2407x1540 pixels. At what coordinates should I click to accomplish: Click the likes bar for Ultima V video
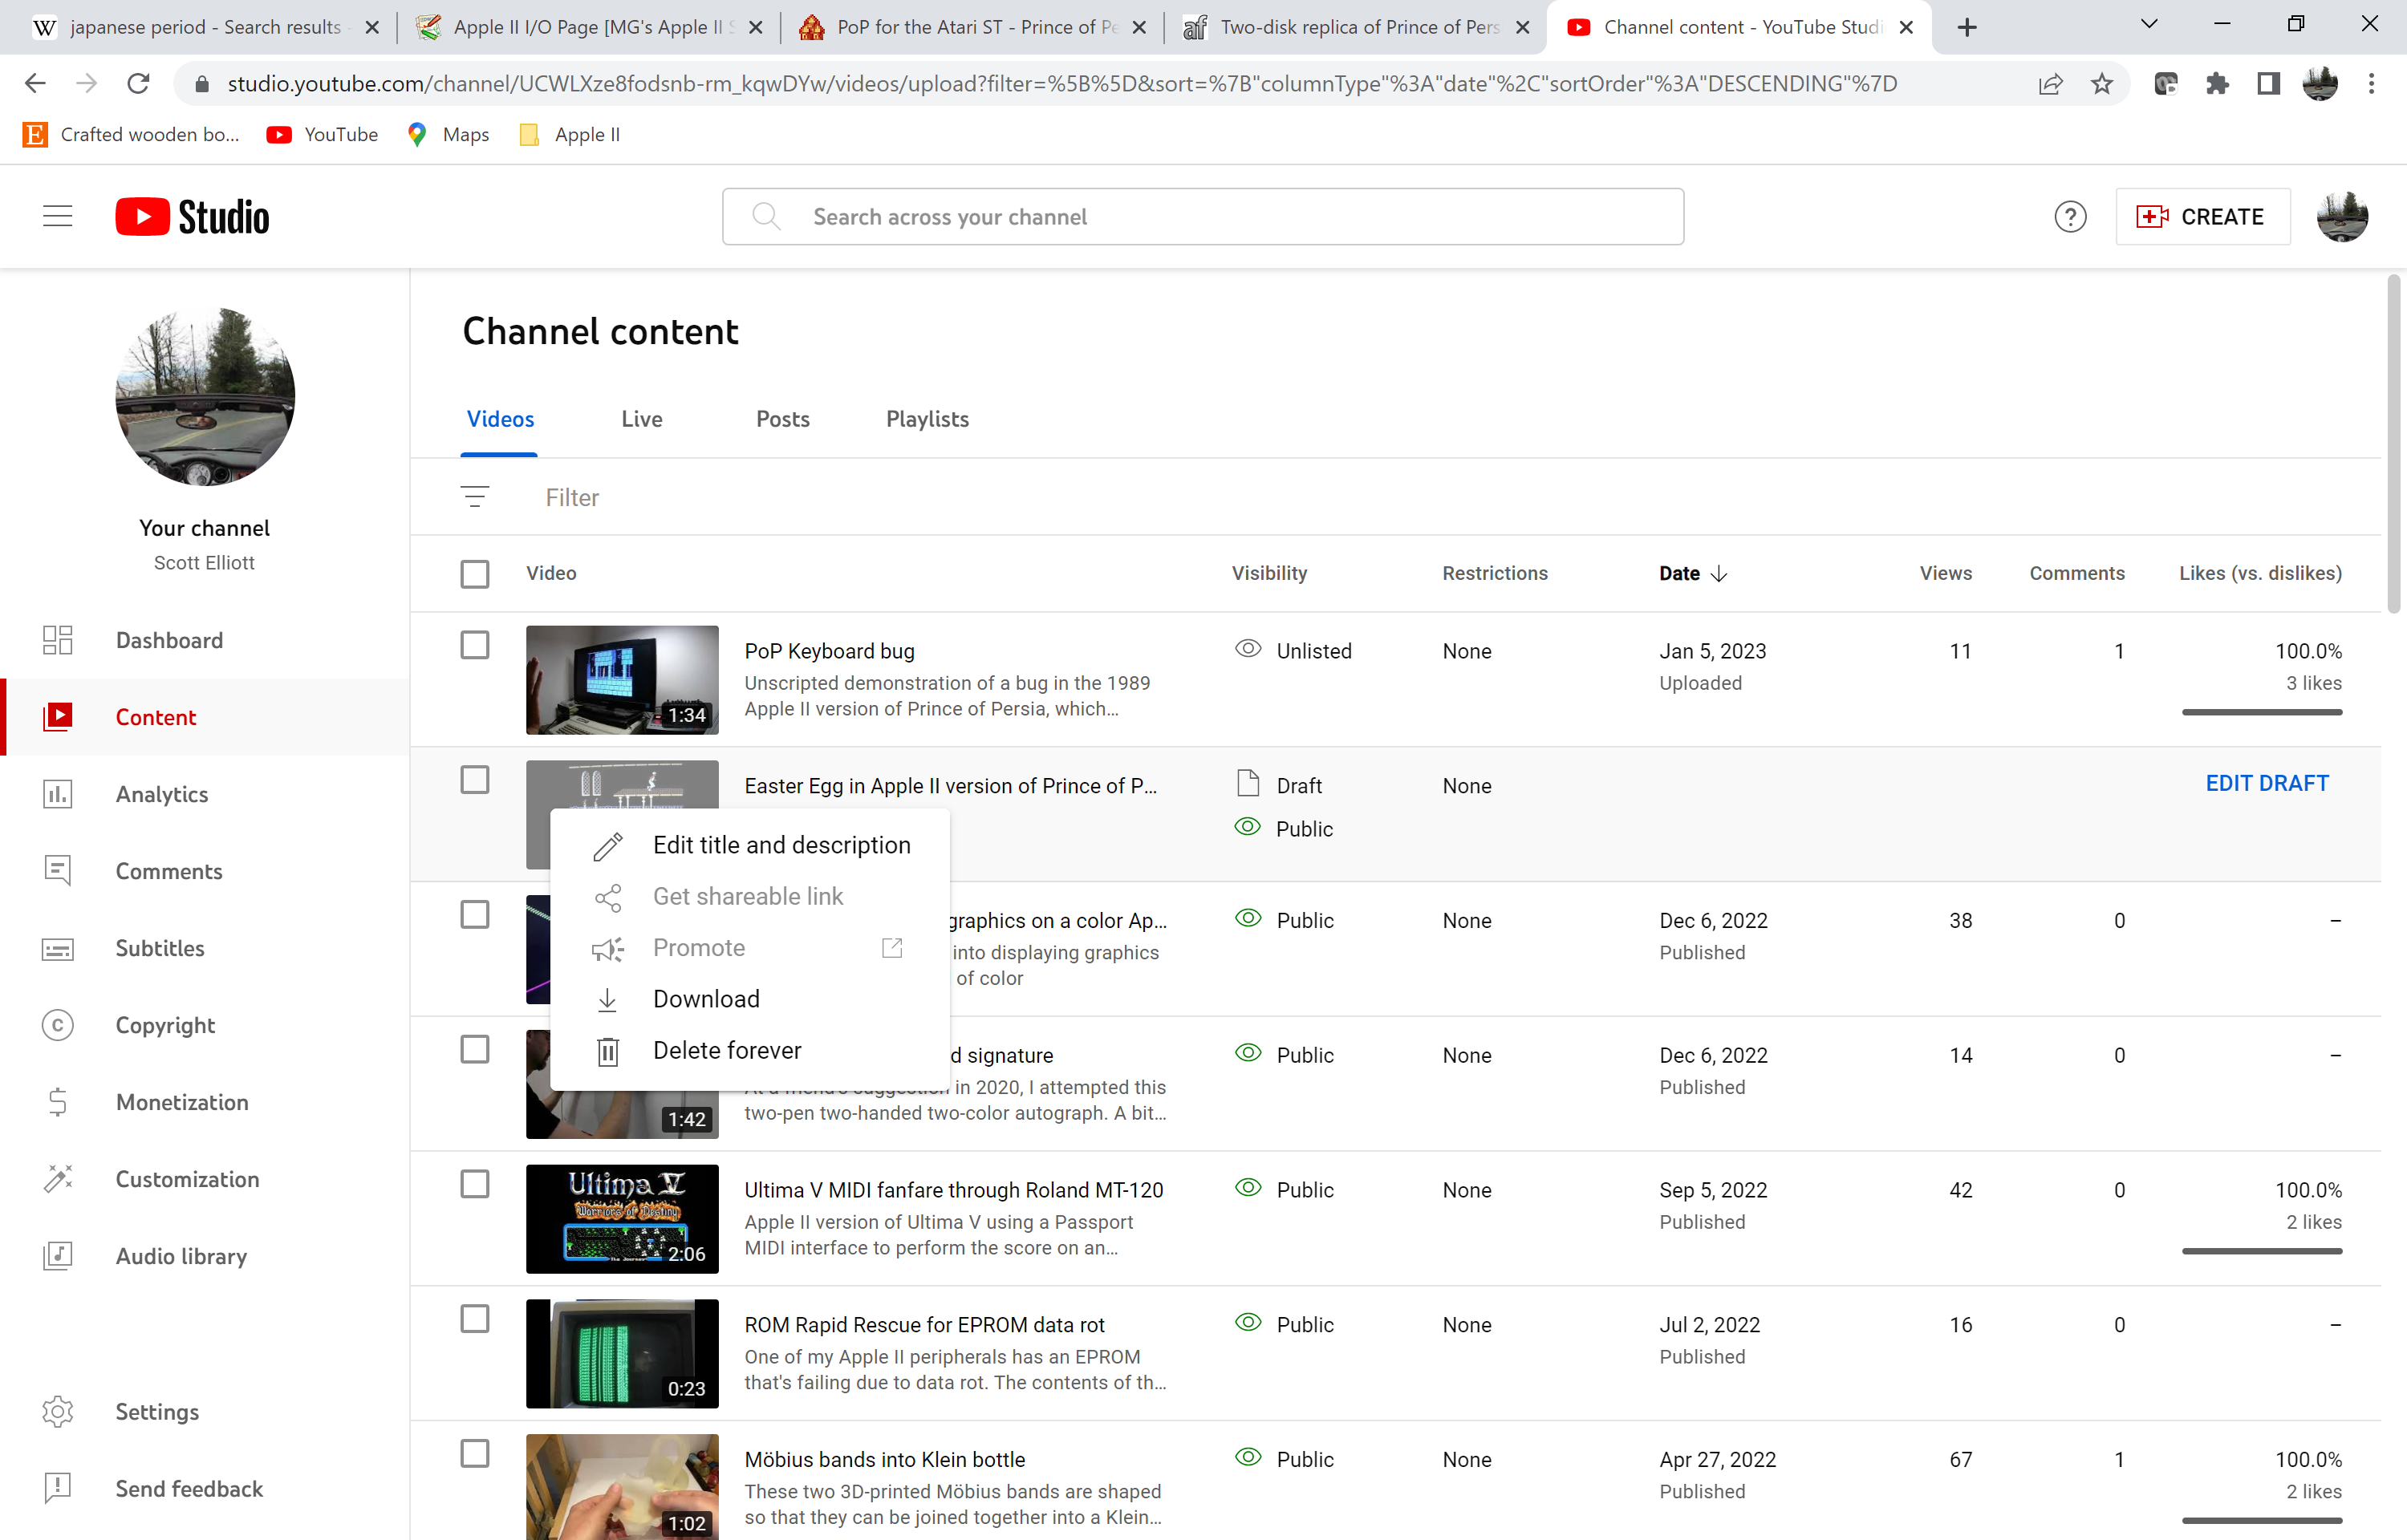2262,1251
